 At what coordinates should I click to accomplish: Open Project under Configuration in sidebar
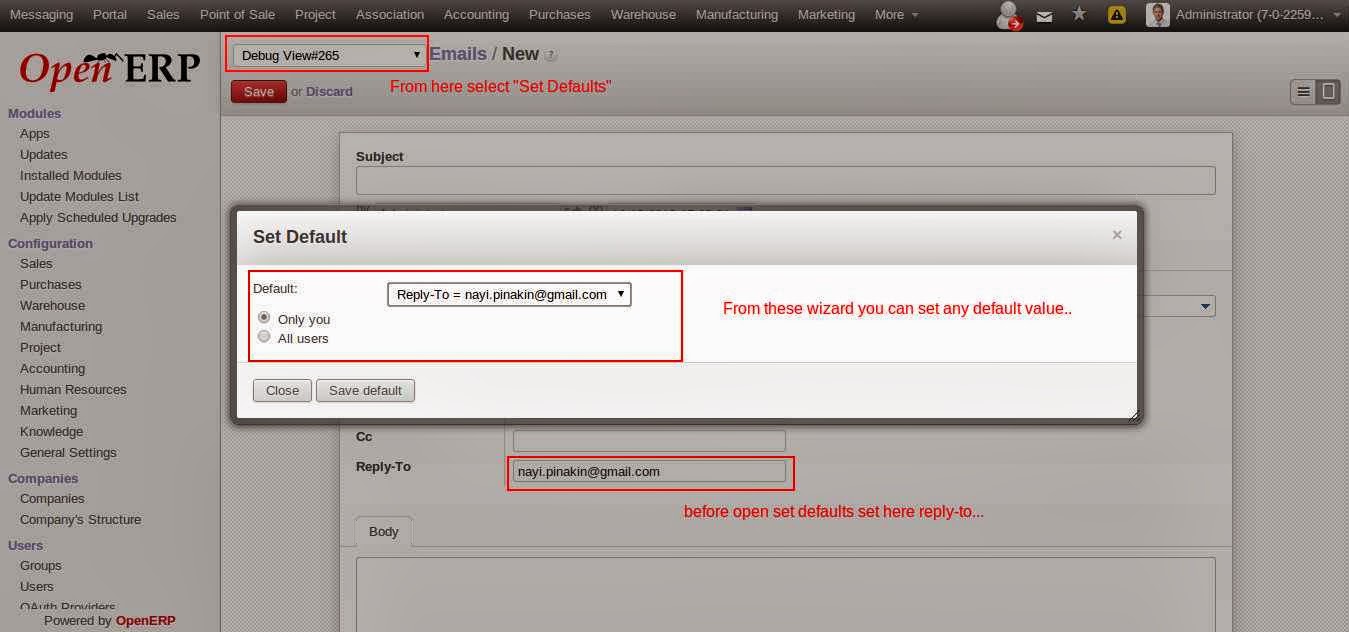point(40,348)
